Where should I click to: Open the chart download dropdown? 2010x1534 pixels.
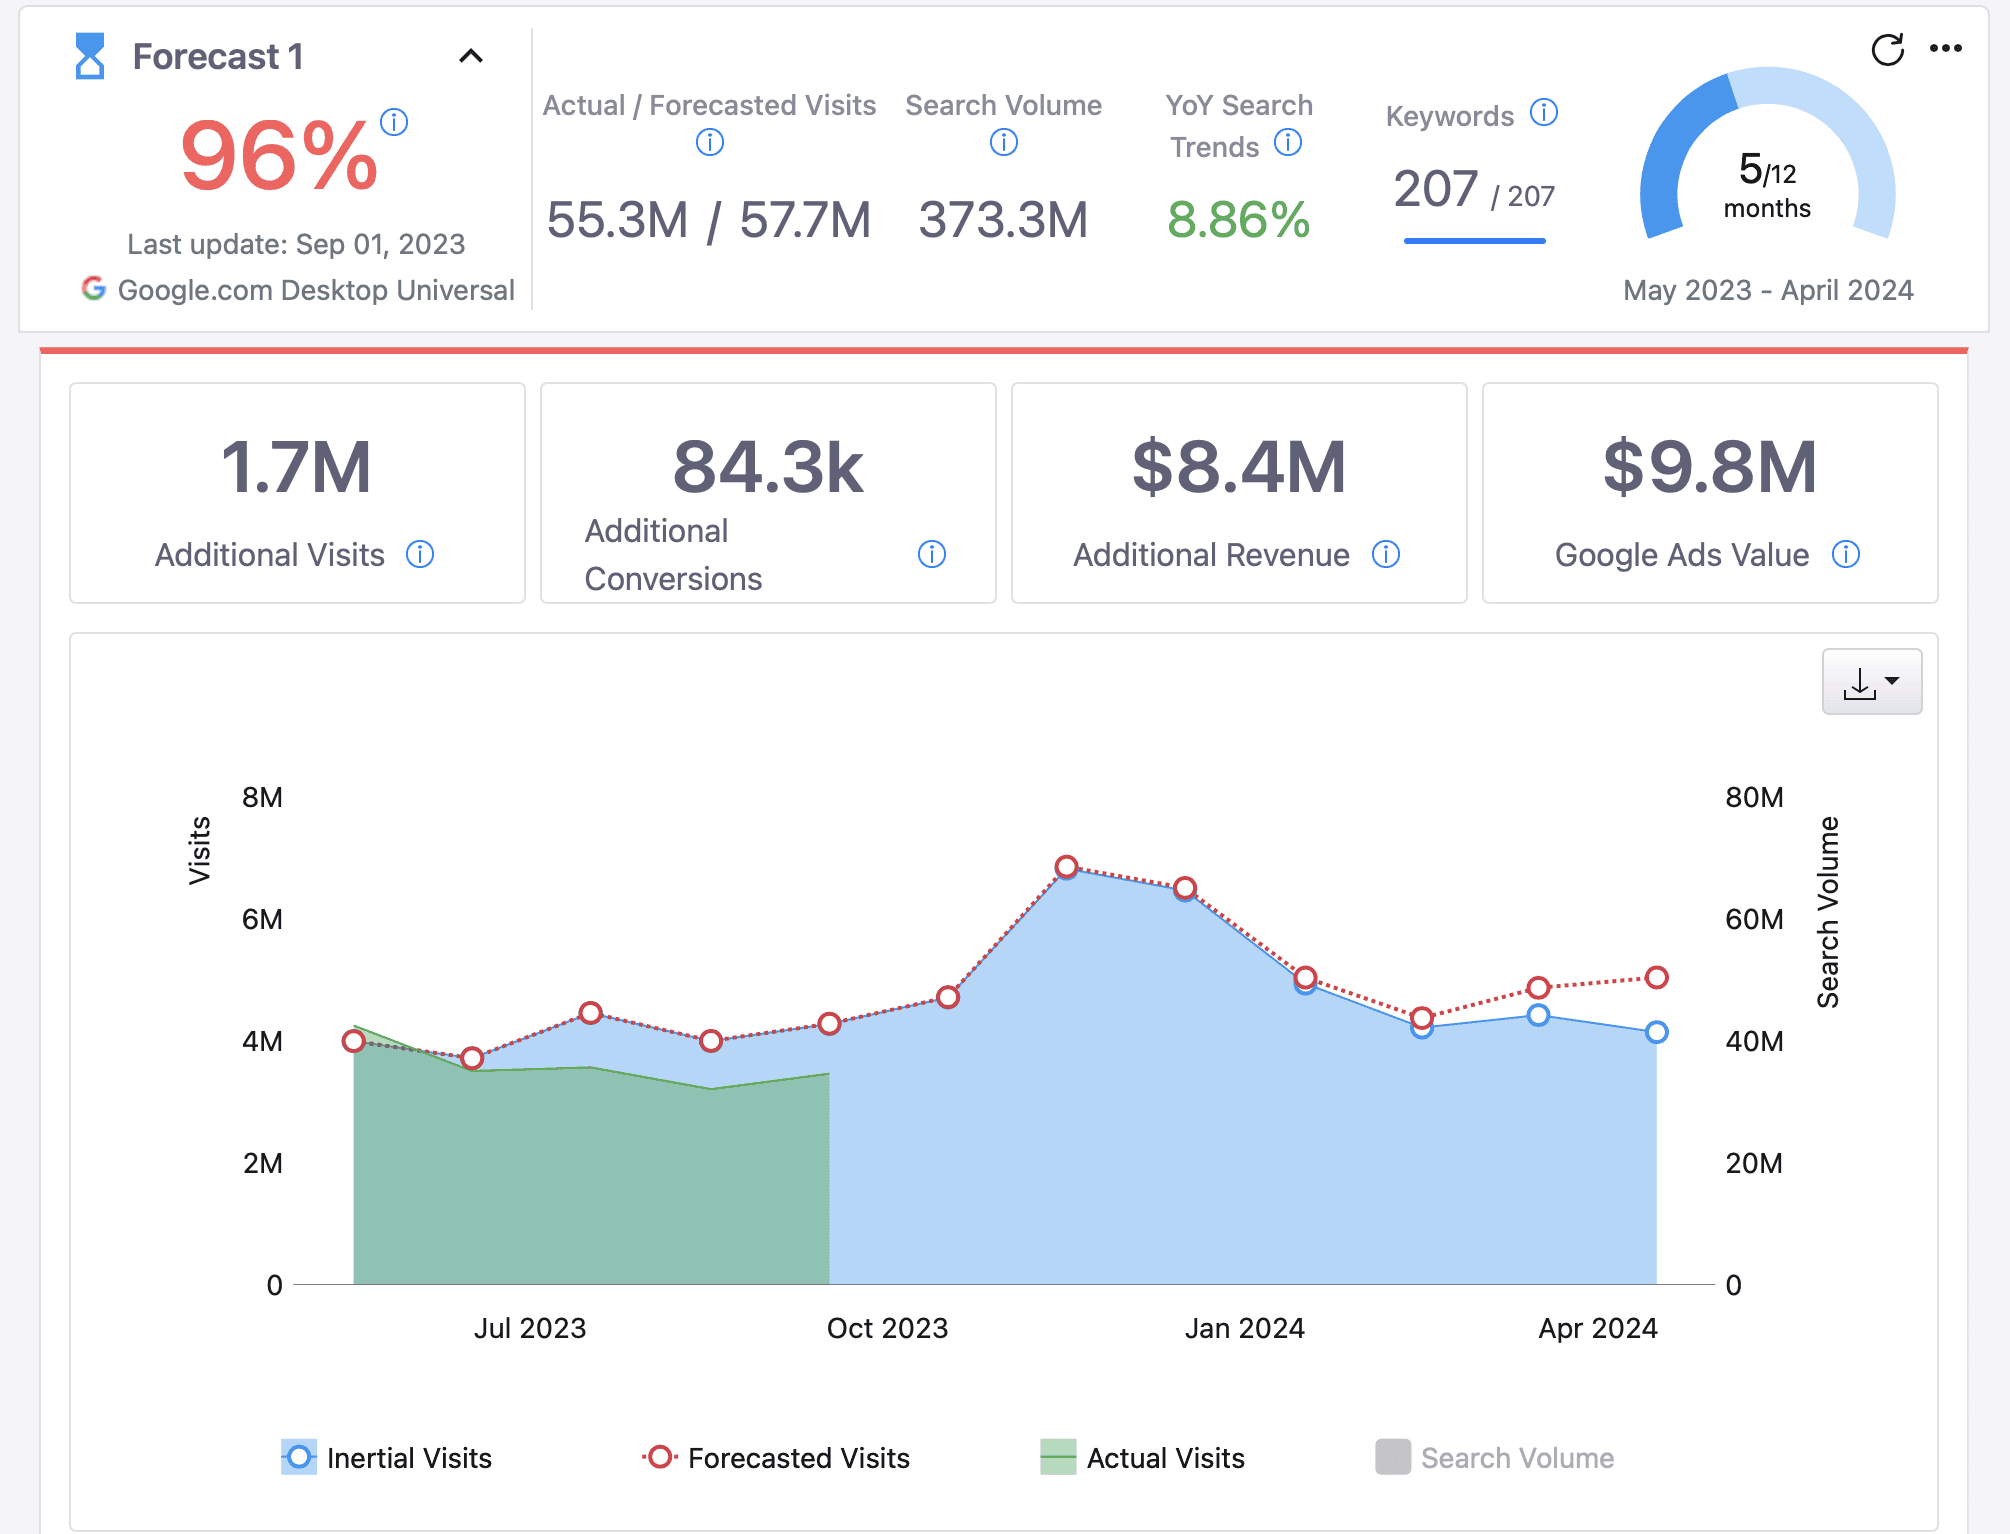point(1871,682)
